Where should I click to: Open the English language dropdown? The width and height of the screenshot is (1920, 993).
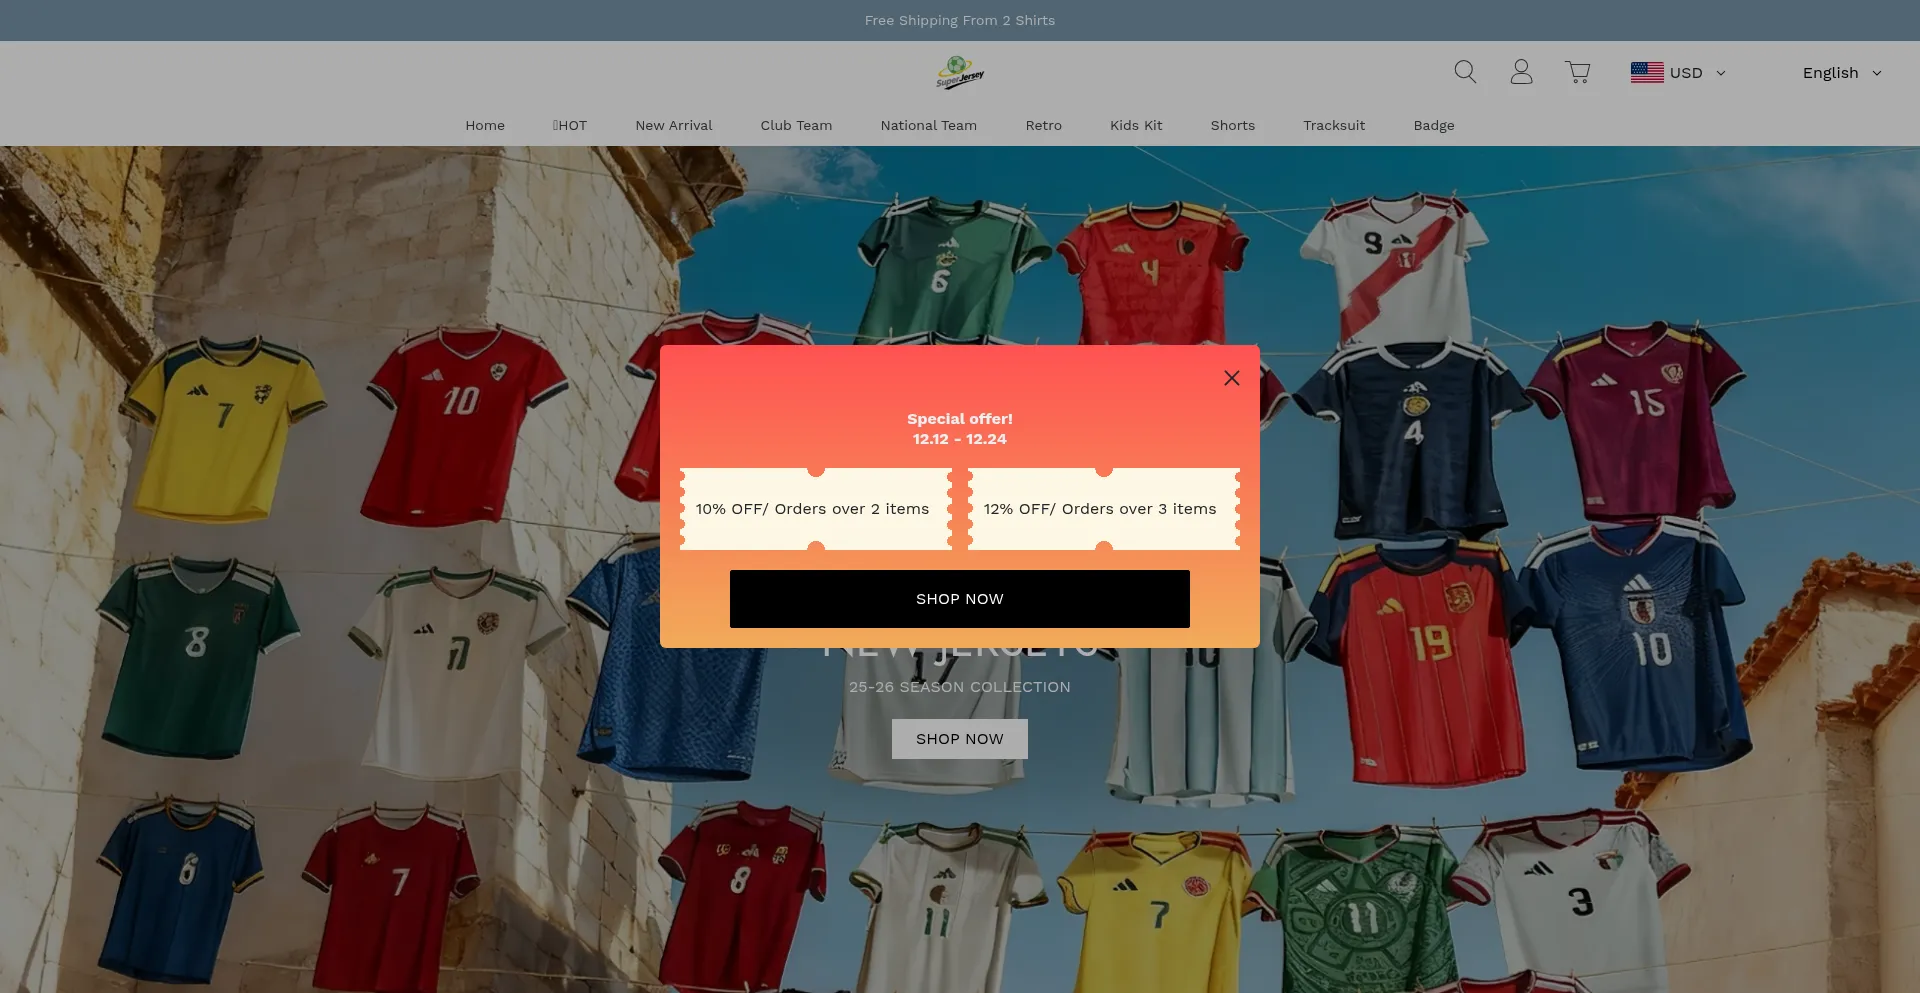point(1841,73)
